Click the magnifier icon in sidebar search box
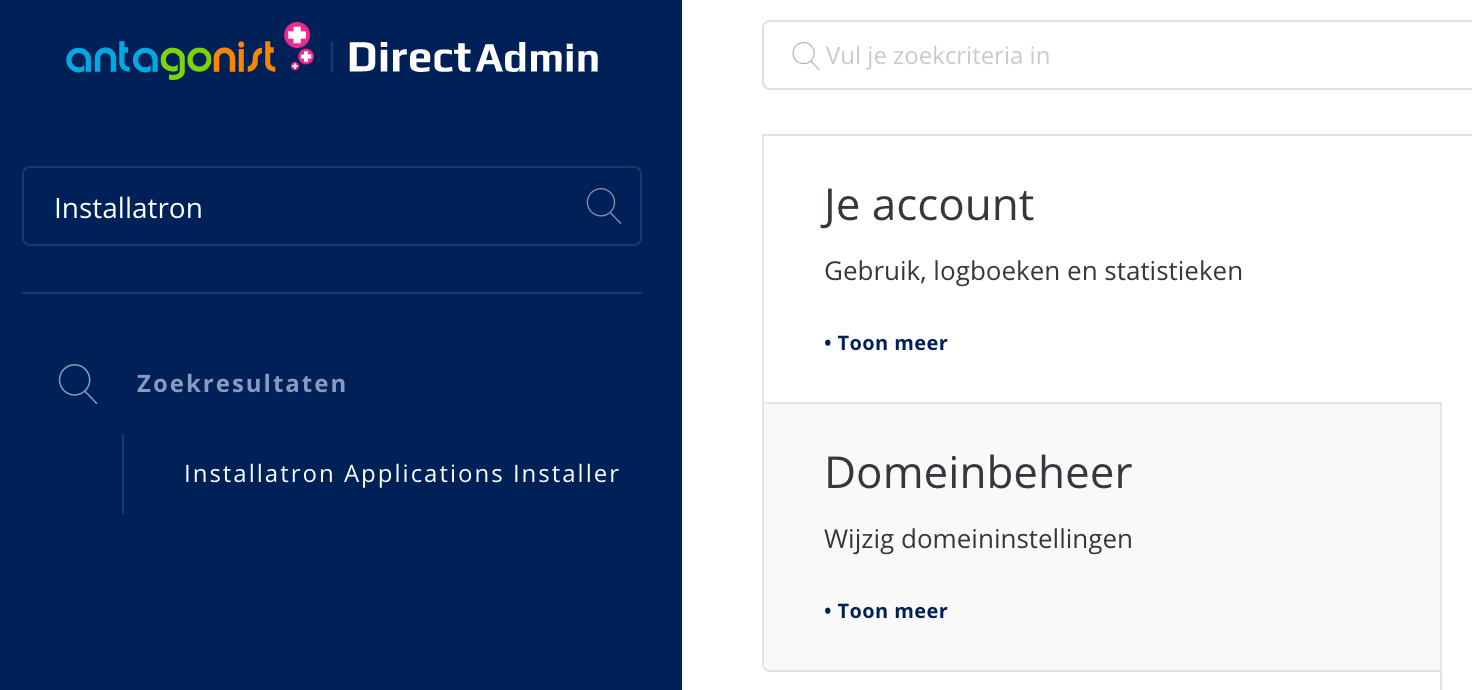 point(603,206)
